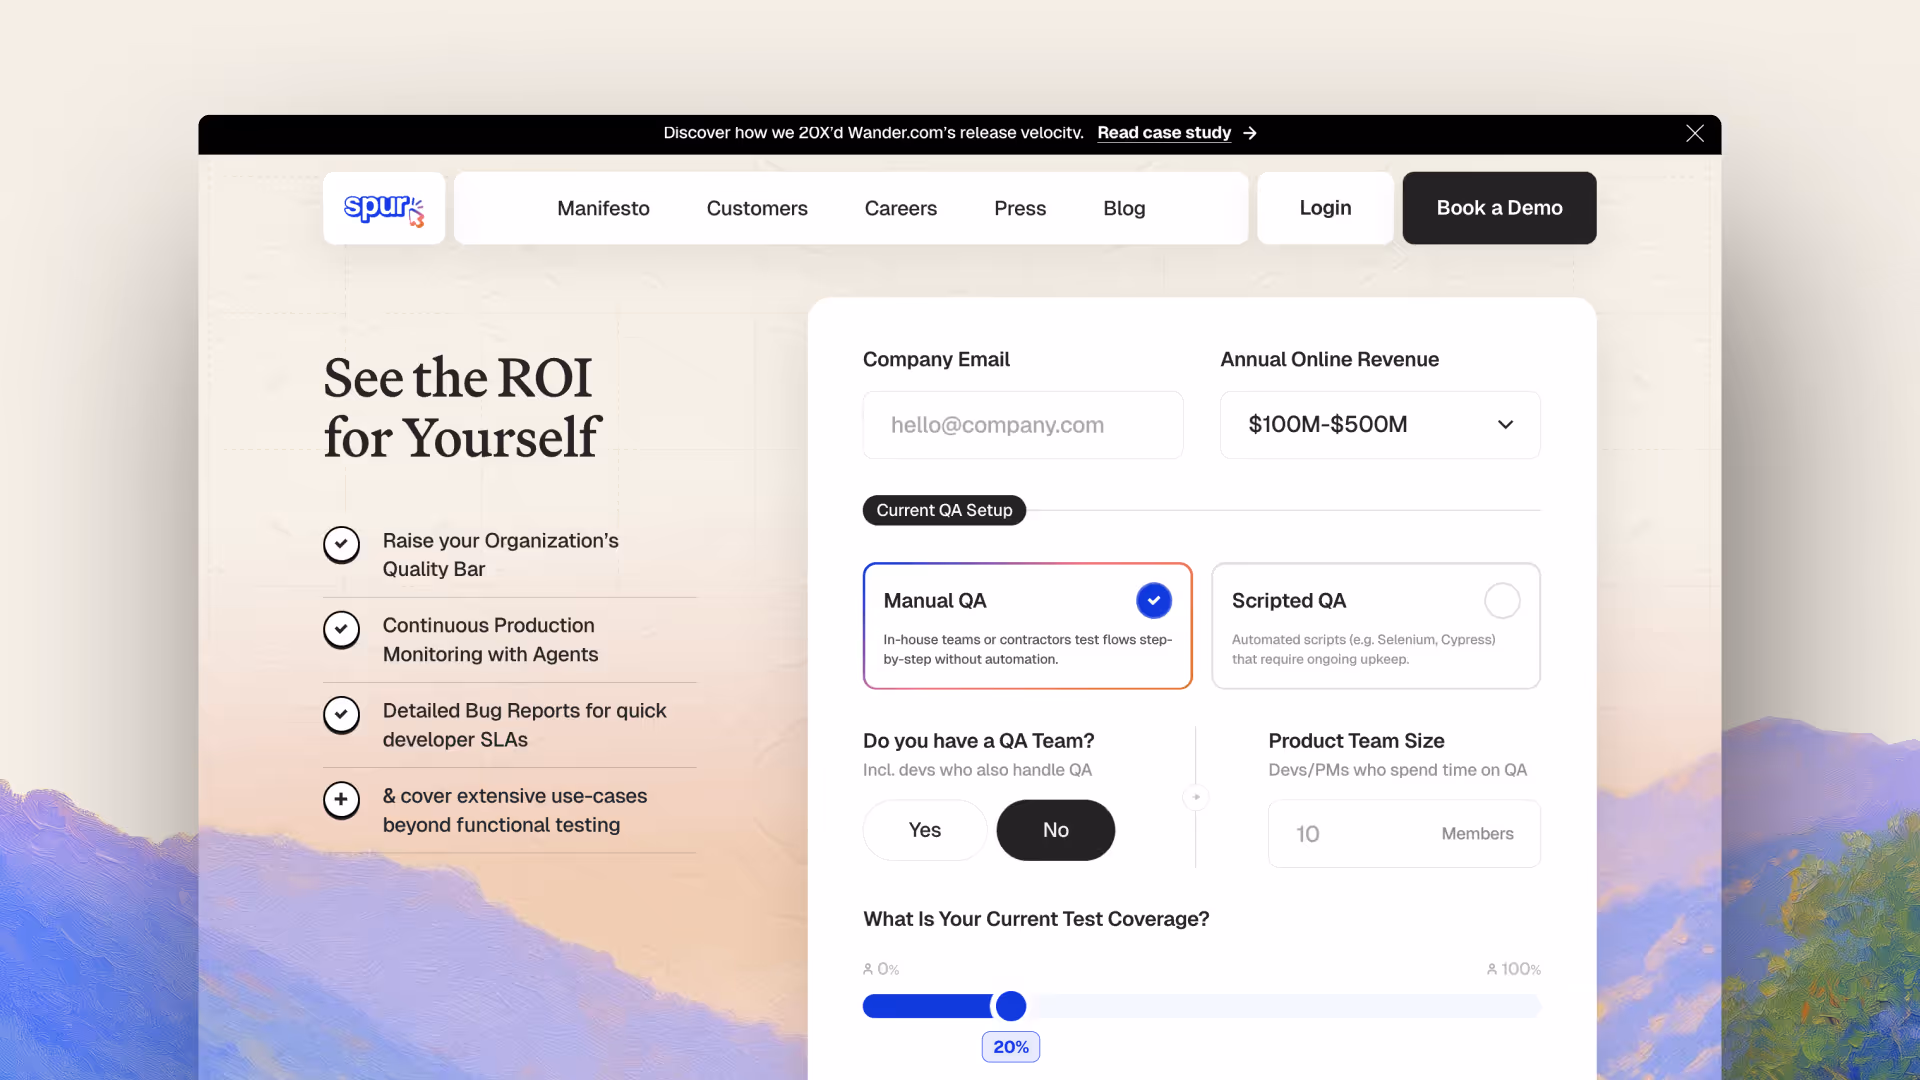
Task: Select the Scripted QA radio option
Action: point(1501,601)
